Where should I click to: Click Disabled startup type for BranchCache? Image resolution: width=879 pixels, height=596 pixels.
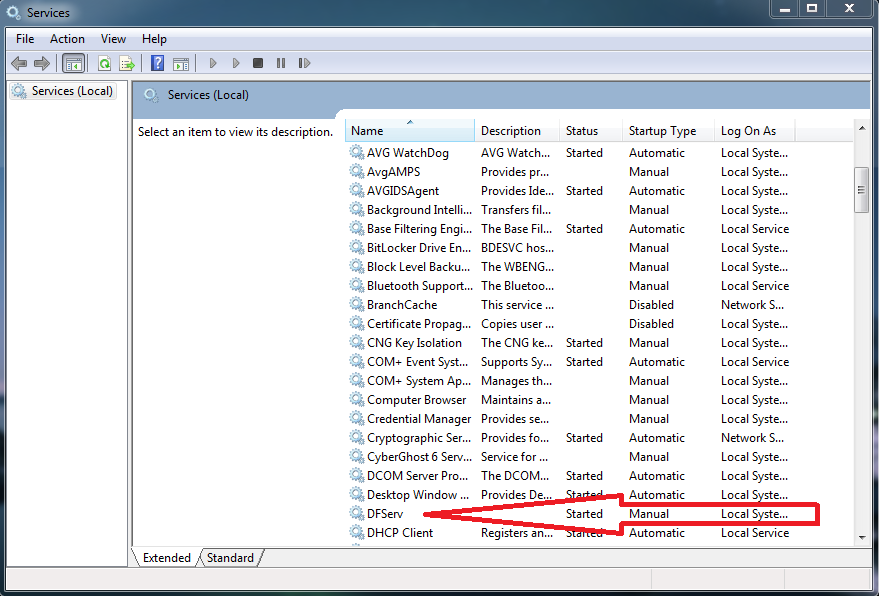[x=651, y=304]
